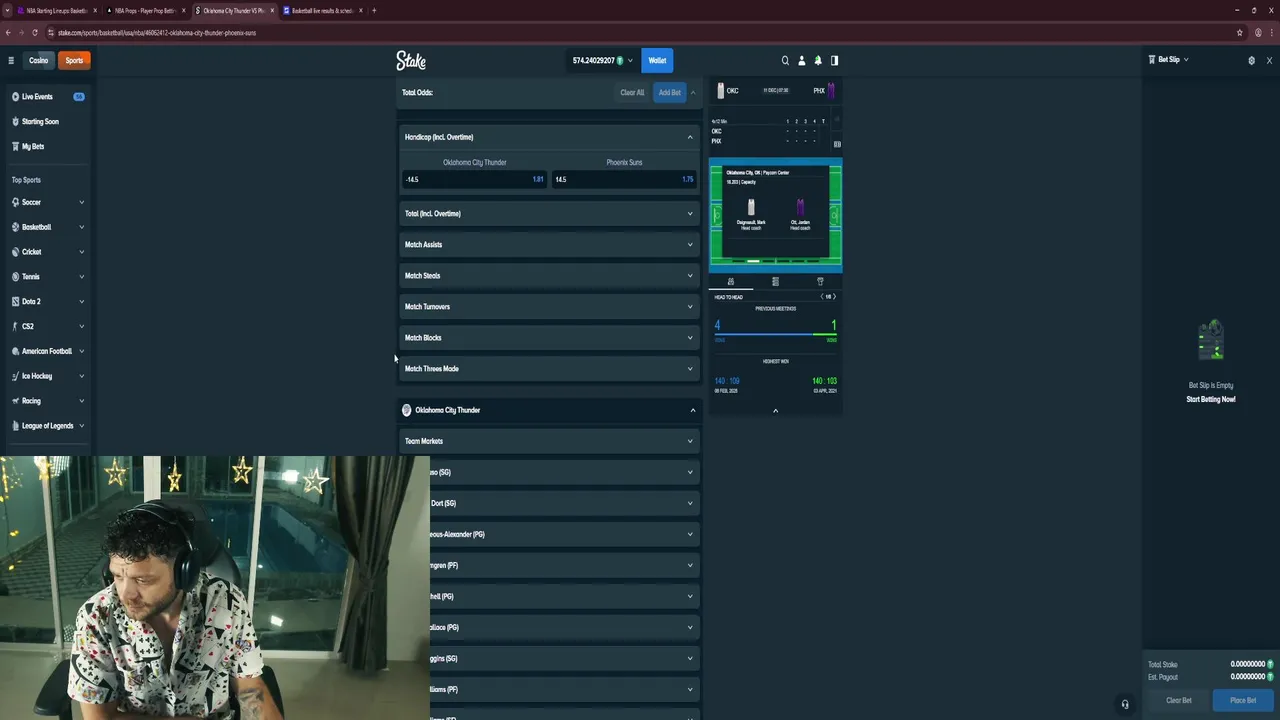The image size is (1280, 720).
Task: Open the balance currency dropdown
Action: pyautogui.click(x=602, y=60)
